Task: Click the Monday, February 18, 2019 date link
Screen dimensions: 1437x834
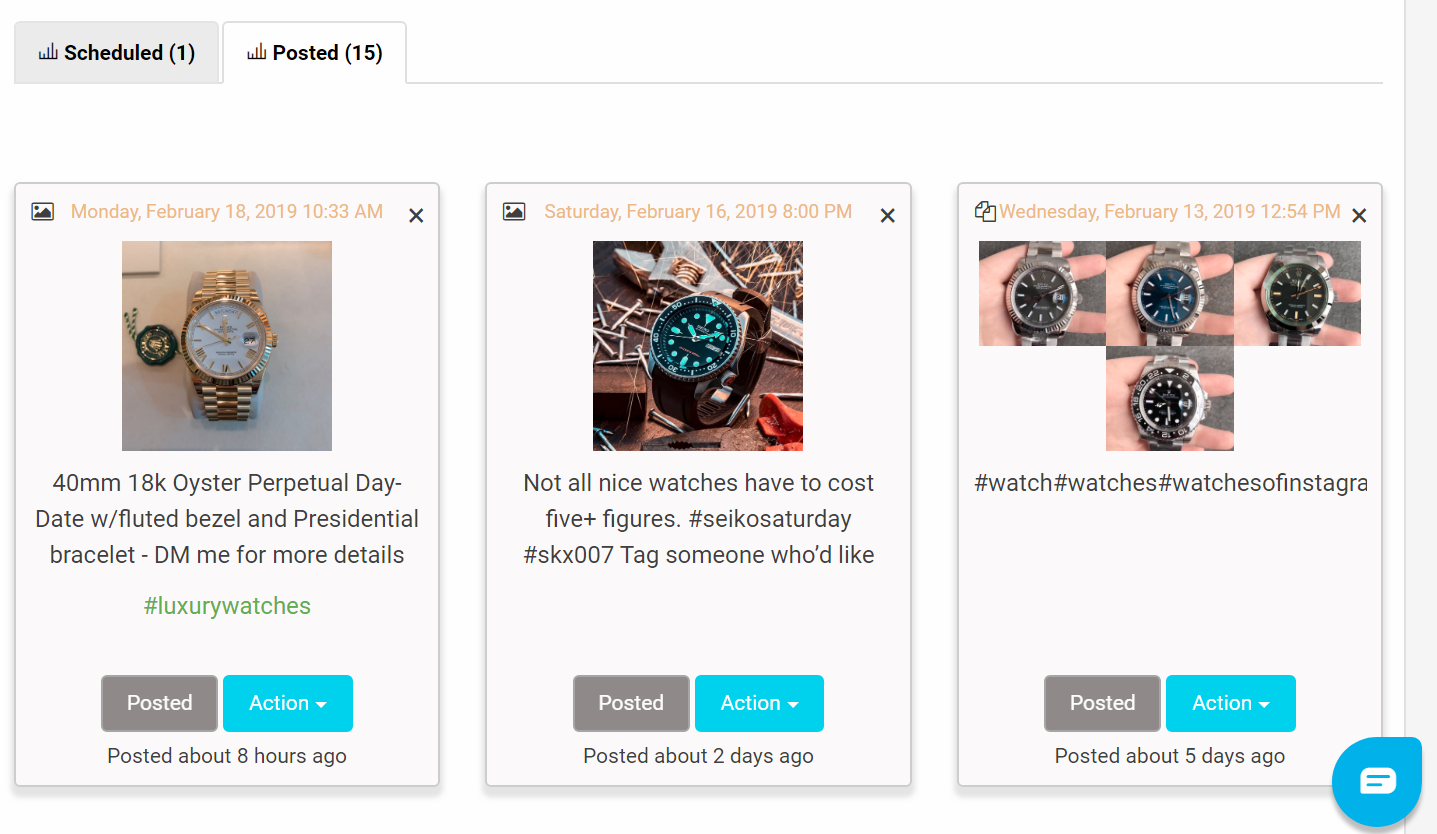Action: tap(227, 212)
